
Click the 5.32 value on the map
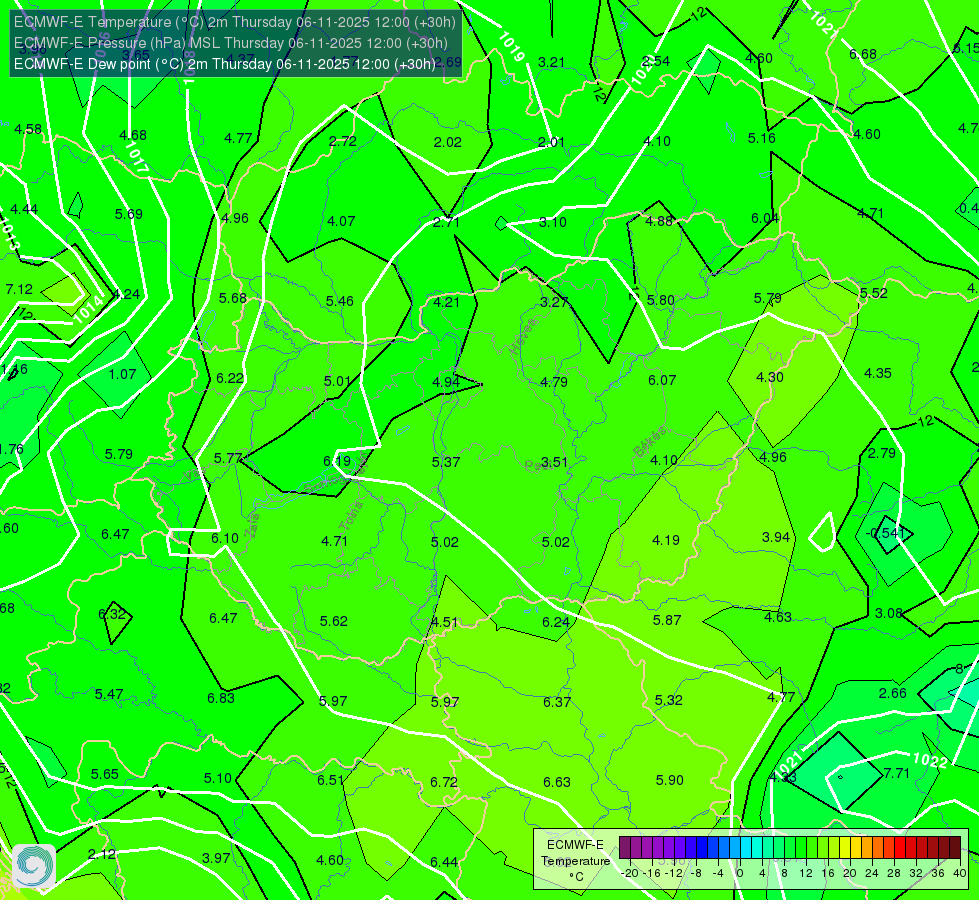coord(669,700)
